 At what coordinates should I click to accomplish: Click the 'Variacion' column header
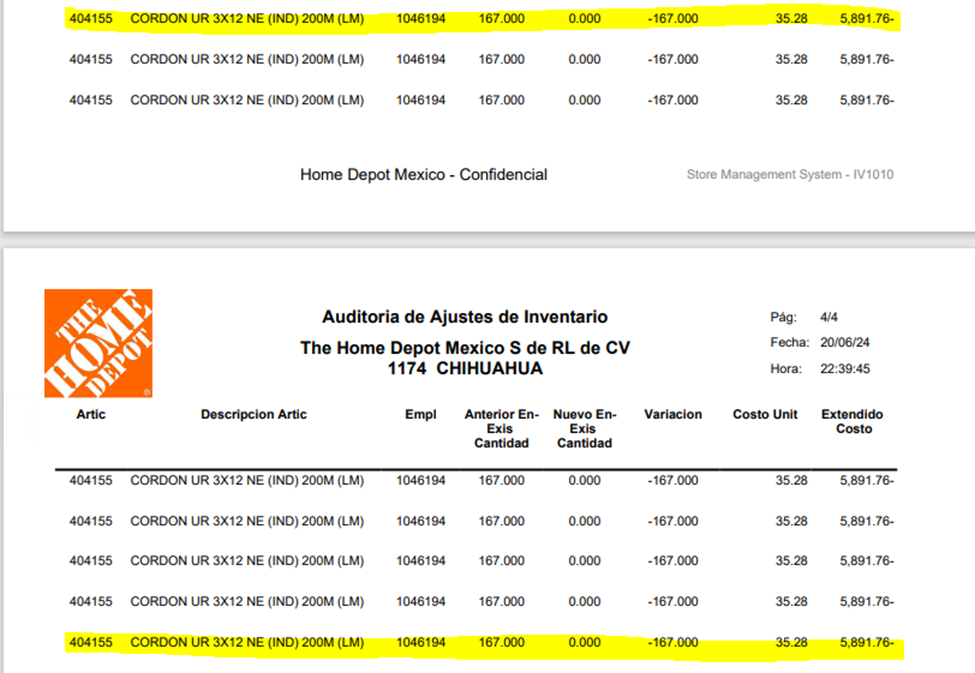(x=673, y=414)
